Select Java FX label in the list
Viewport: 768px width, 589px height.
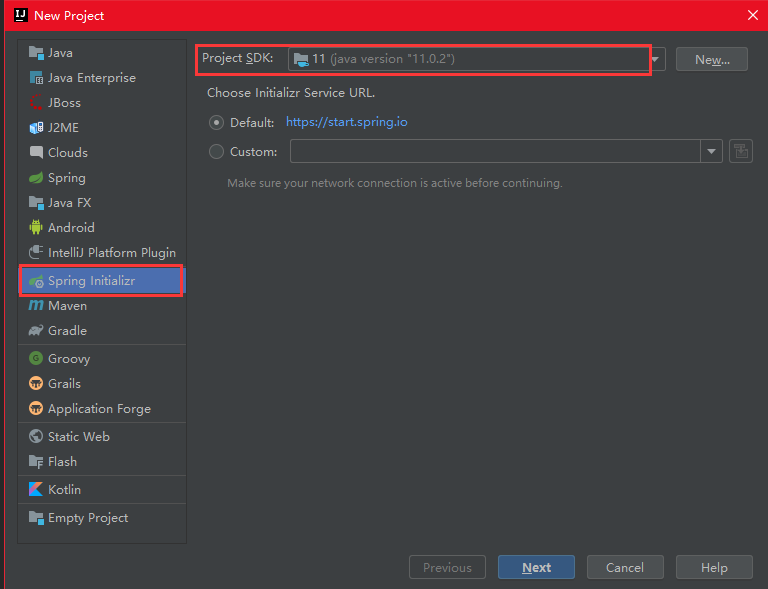(x=70, y=203)
